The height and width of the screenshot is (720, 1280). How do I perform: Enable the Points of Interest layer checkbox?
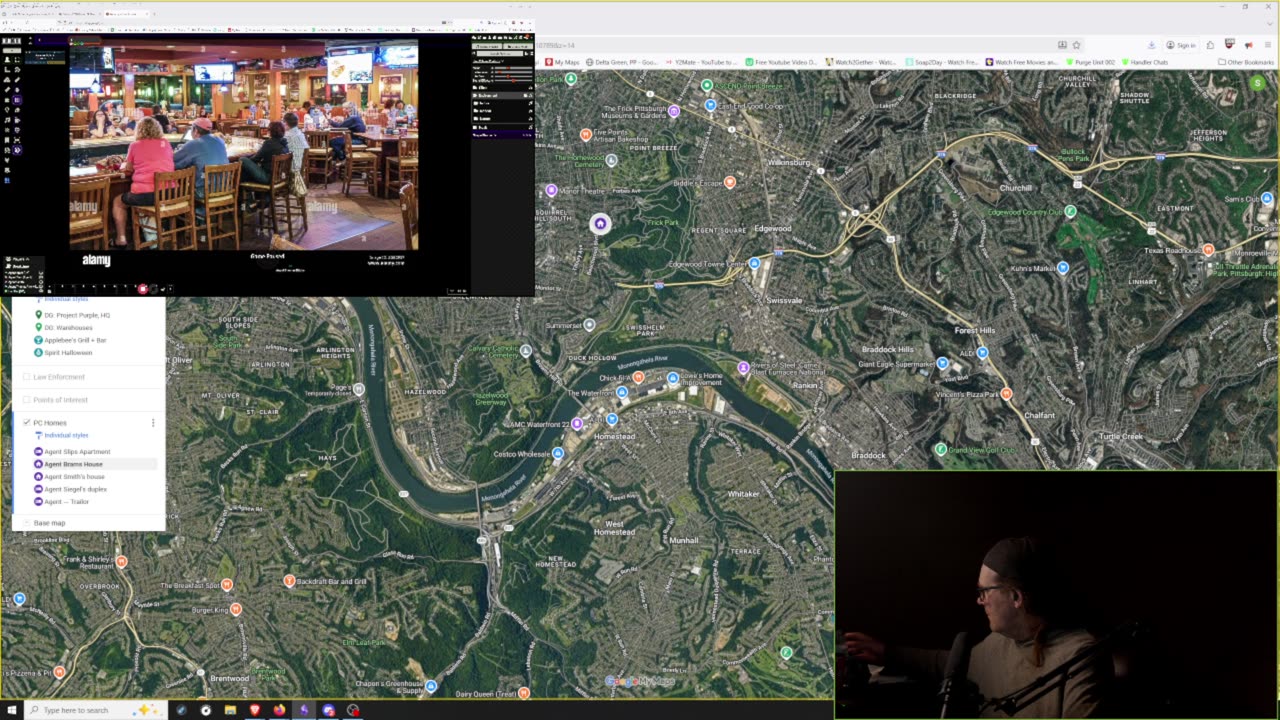coord(27,400)
